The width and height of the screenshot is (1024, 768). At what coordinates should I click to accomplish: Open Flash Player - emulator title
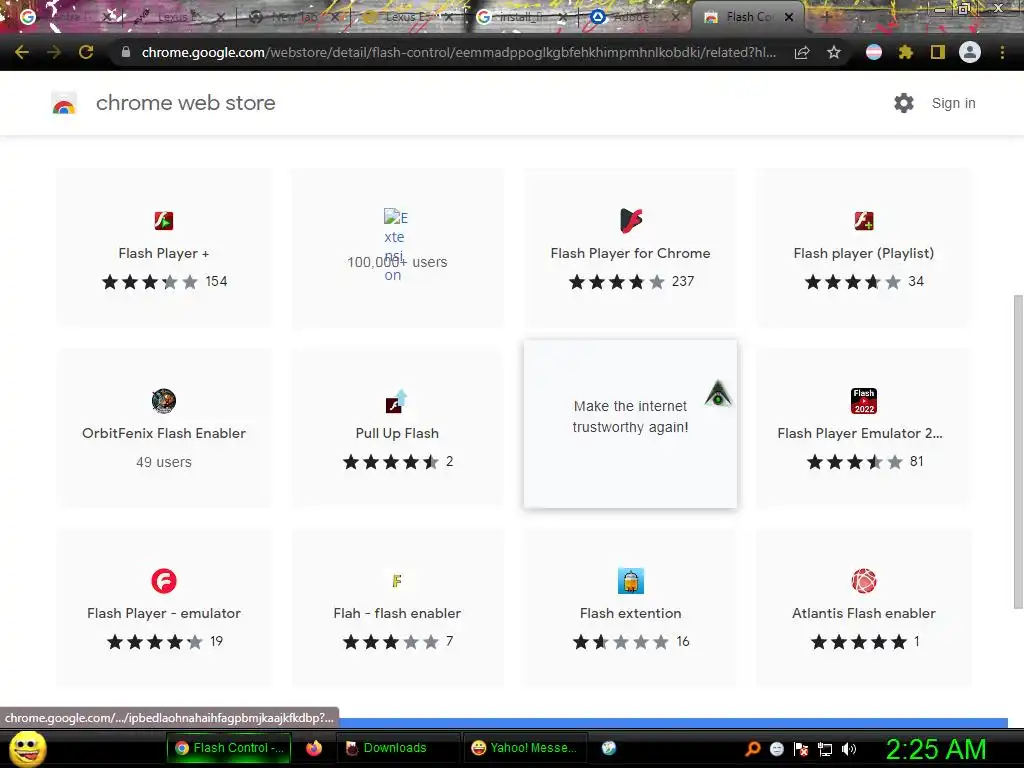(x=164, y=613)
